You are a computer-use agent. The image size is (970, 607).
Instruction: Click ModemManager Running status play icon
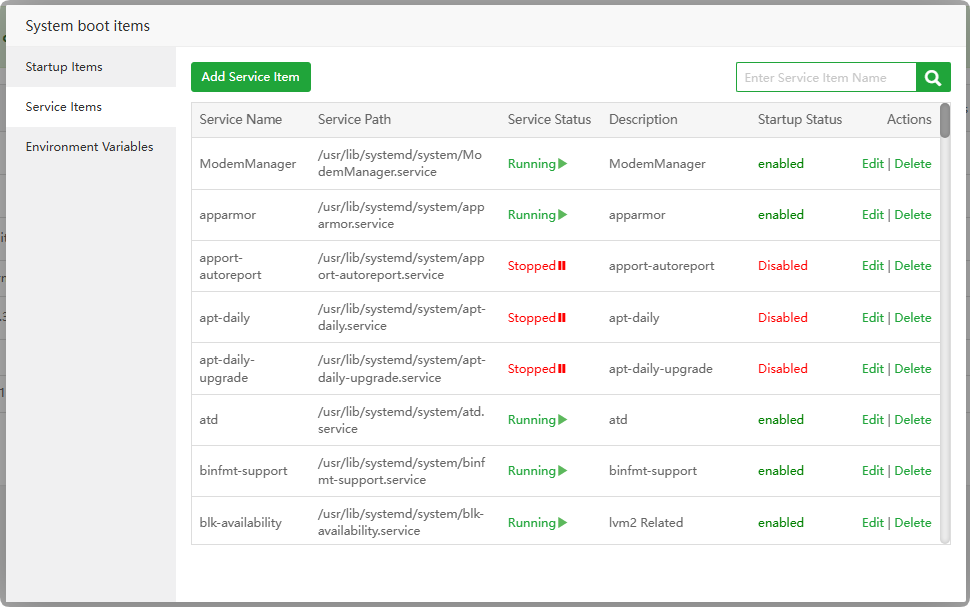(x=563, y=164)
